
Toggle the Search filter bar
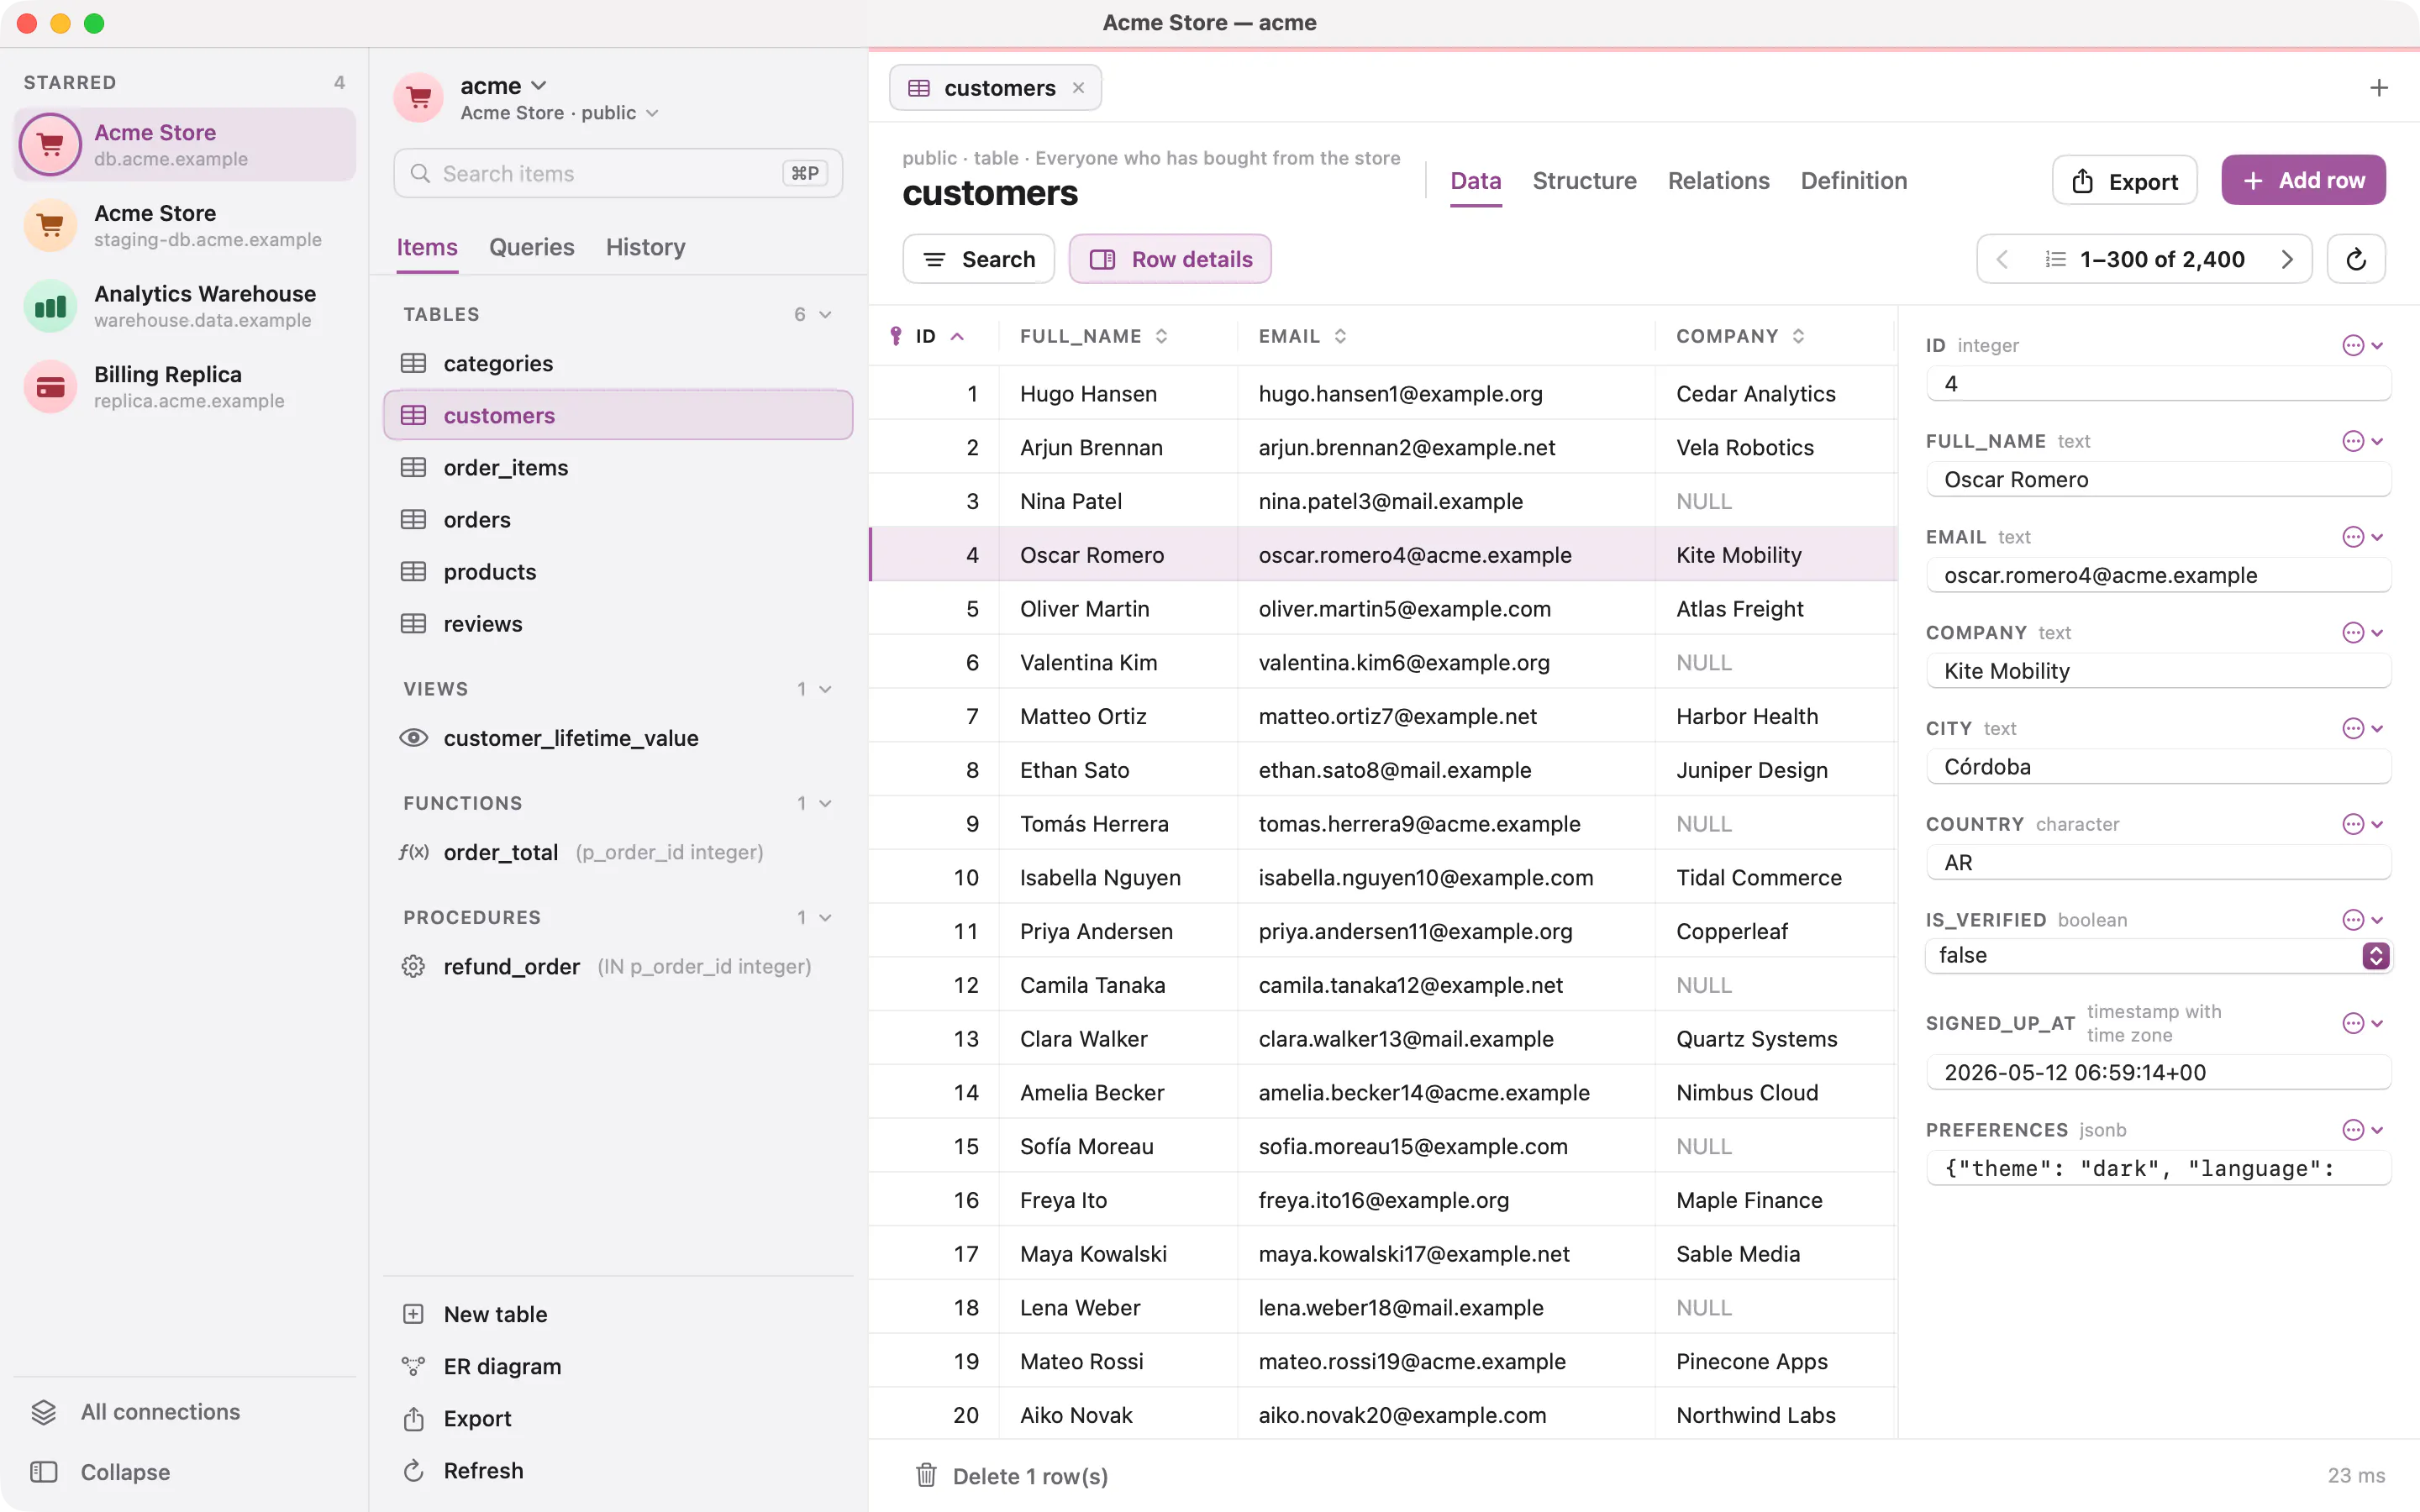(978, 259)
